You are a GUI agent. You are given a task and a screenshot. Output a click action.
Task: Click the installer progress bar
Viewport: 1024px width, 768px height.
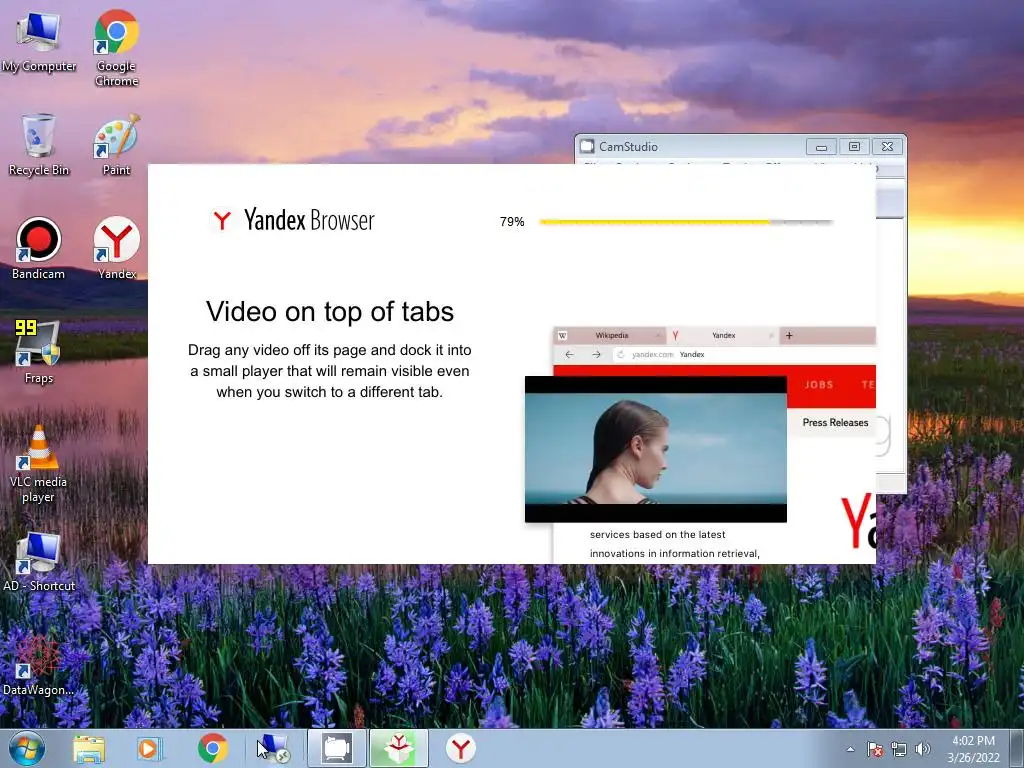686,222
